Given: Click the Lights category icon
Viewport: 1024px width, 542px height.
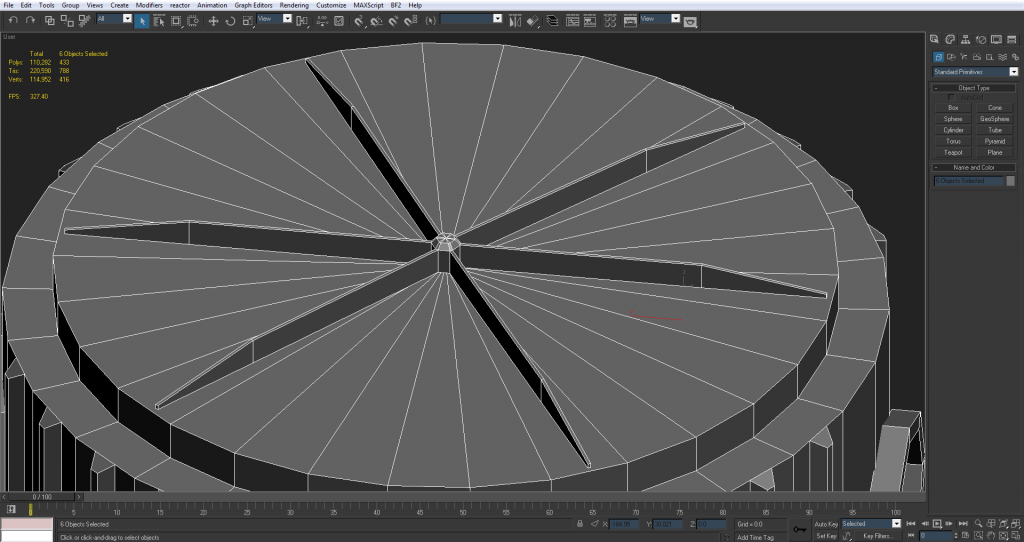Looking at the screenshot, I should point(962,57).
